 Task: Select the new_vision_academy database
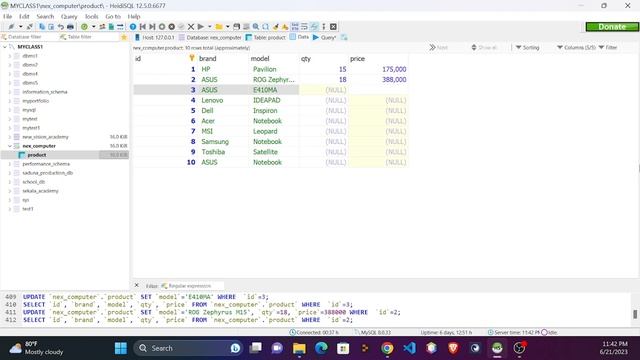pos(45,137)
